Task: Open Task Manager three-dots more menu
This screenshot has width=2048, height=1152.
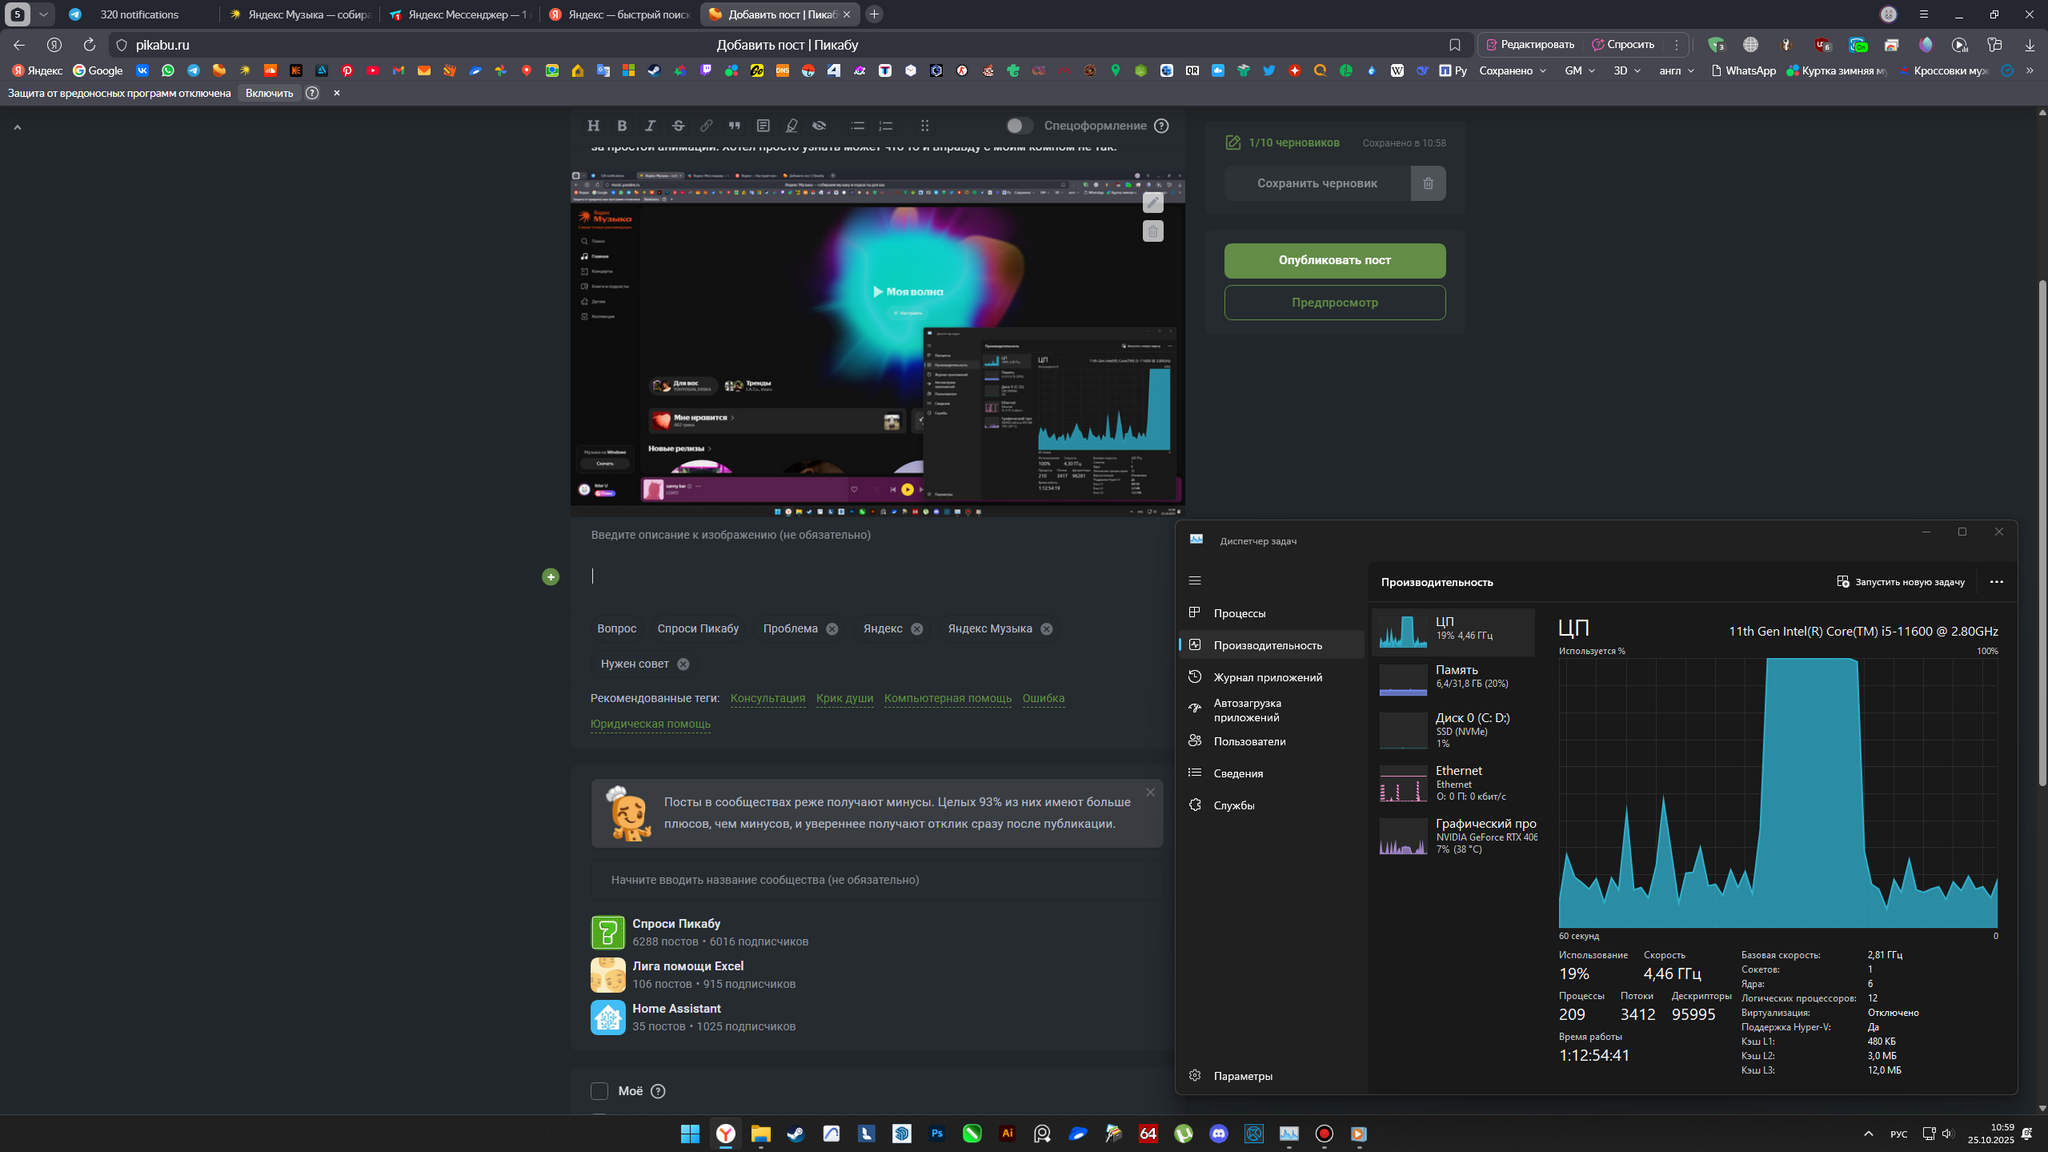Action: [x=1996, y=582]
